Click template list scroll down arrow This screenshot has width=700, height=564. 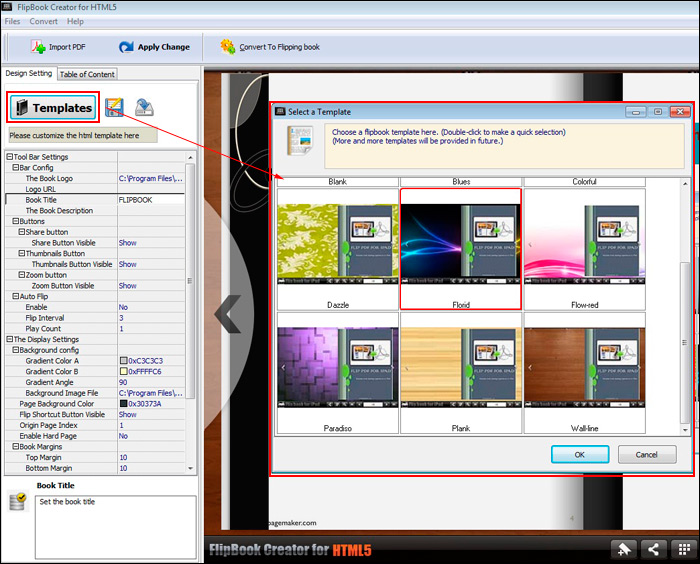[685, 430]
